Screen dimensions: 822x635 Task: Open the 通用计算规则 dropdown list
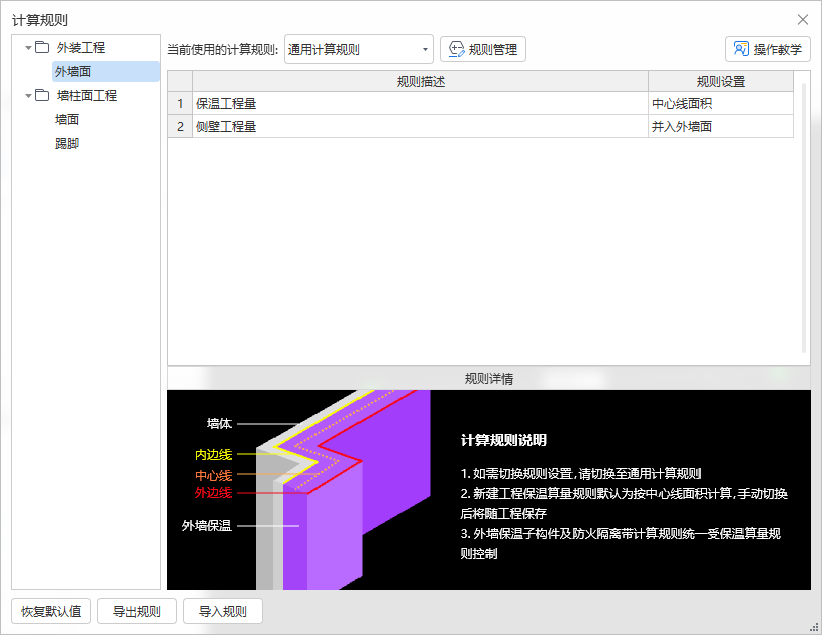coord(425,49)
